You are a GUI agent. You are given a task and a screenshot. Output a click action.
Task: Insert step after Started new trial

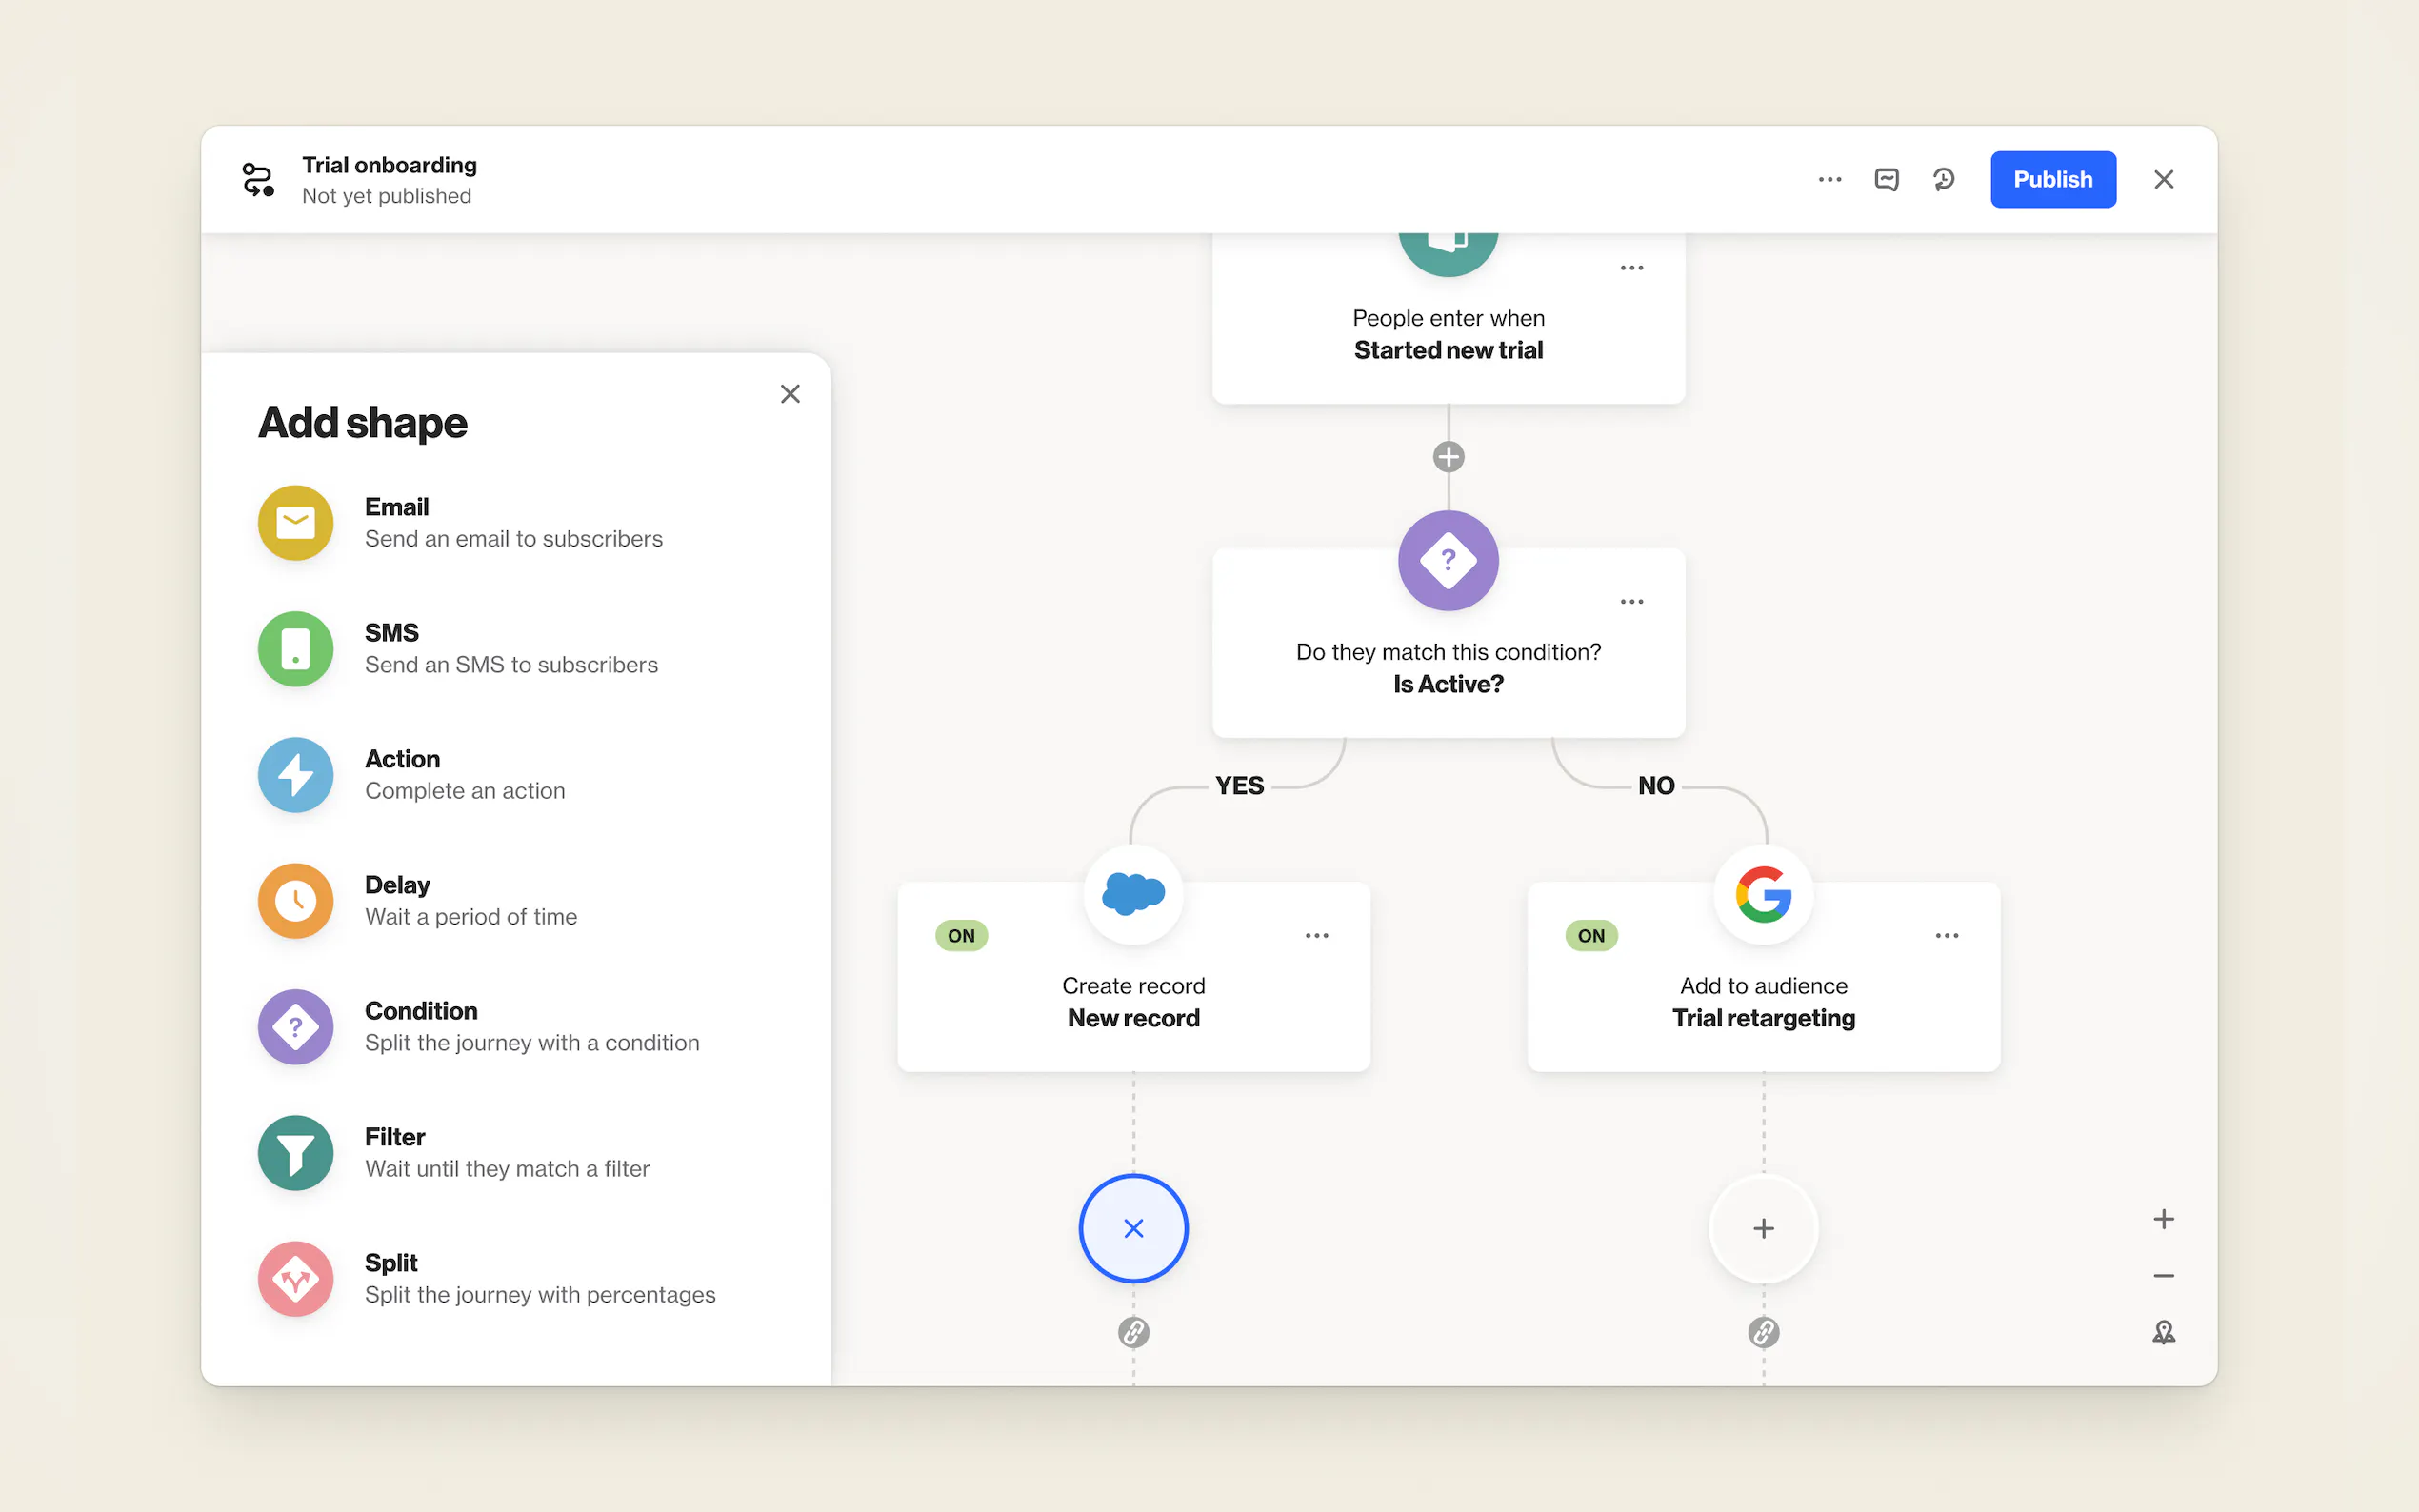tap(1448, 457)
